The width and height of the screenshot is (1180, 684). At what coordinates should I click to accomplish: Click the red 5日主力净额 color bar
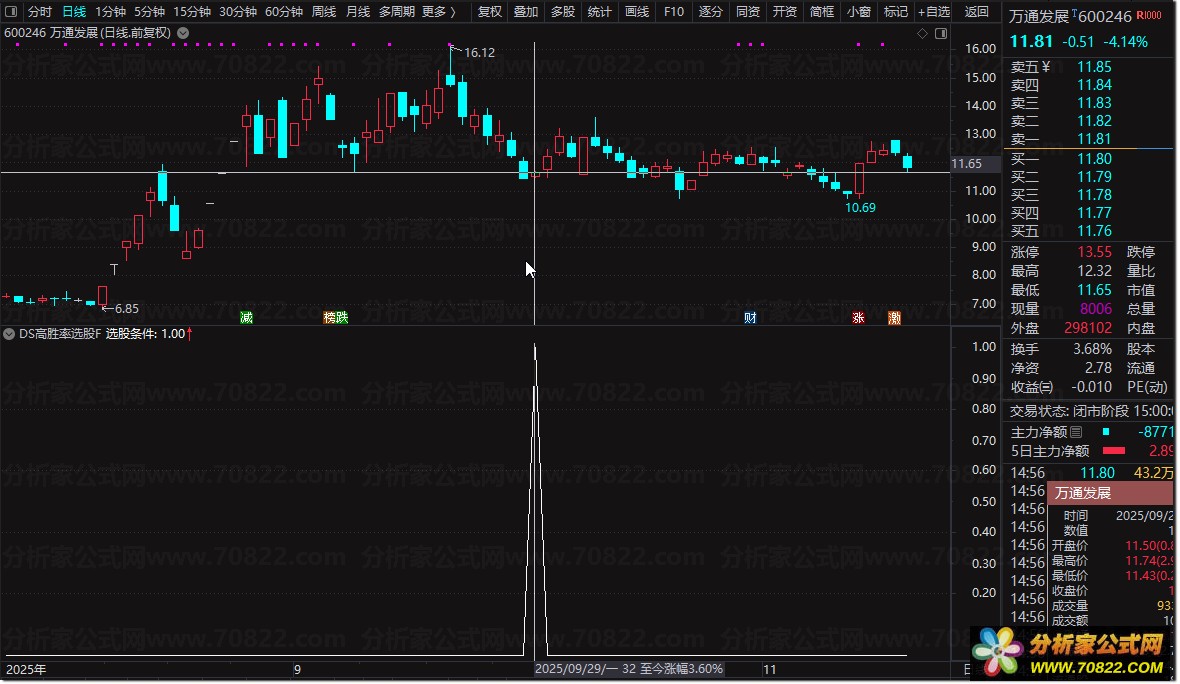(x=1114, y=451)
